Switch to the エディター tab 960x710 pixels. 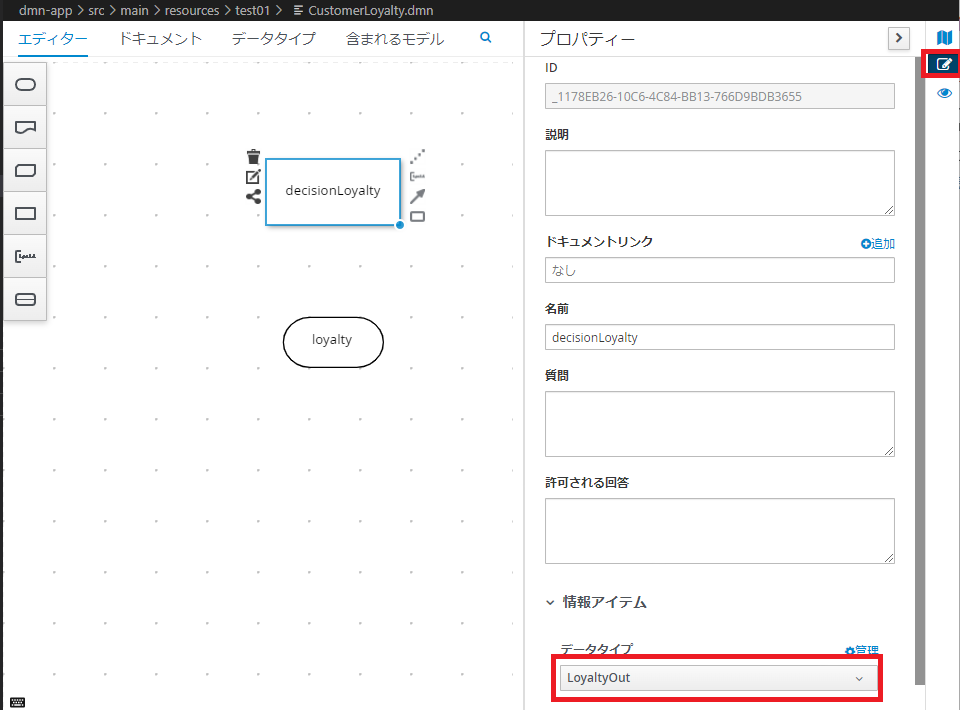[x=53, y=39]
